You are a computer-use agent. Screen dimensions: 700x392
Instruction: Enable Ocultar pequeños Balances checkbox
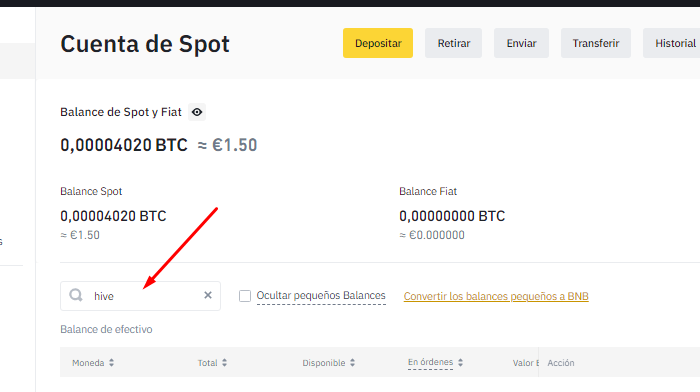(245, 296)
